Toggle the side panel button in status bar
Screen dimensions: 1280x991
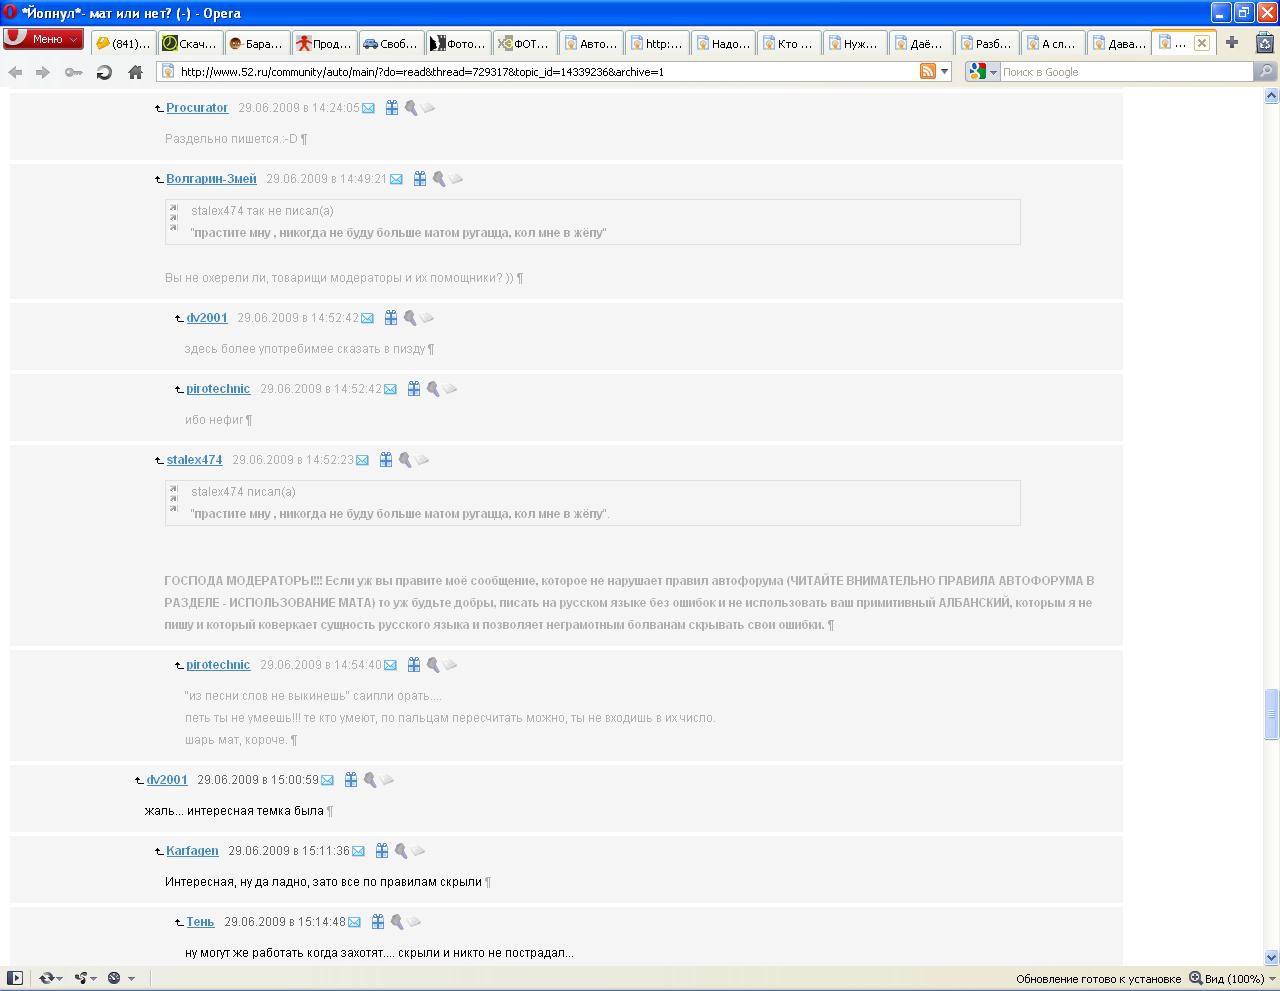(x=15, y=978)
